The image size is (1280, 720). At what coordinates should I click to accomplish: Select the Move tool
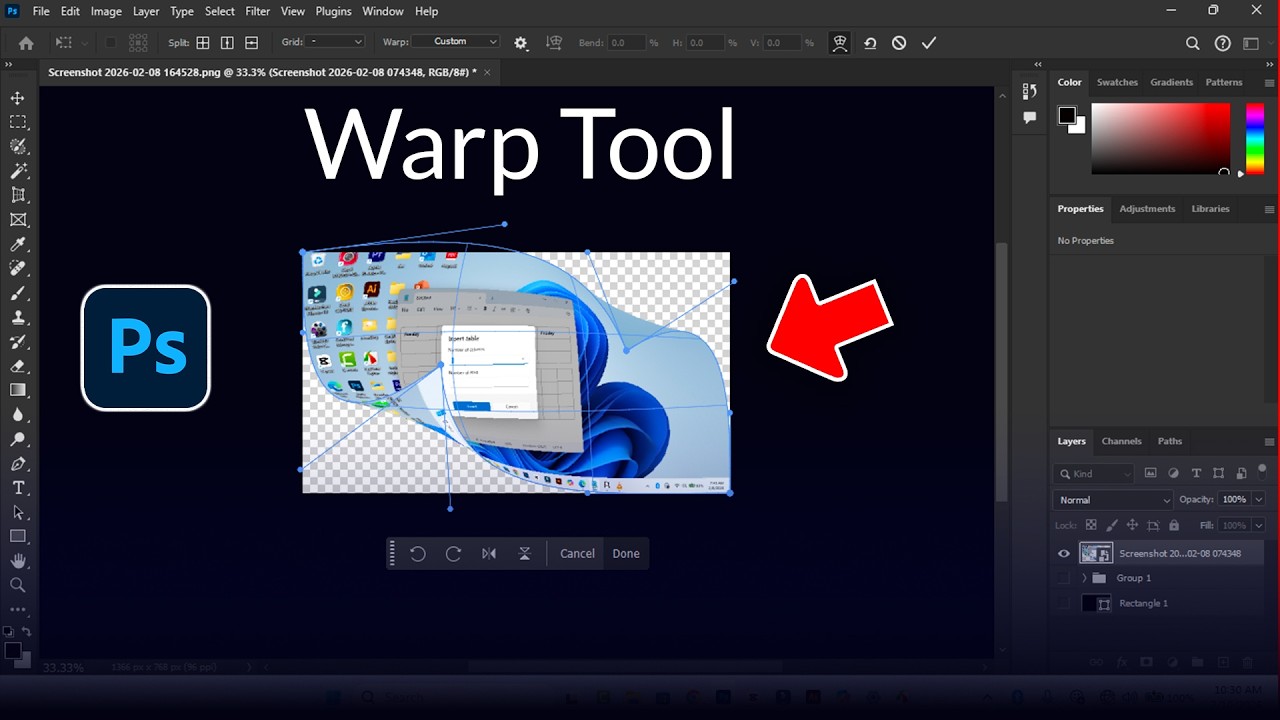click(18, 98)
